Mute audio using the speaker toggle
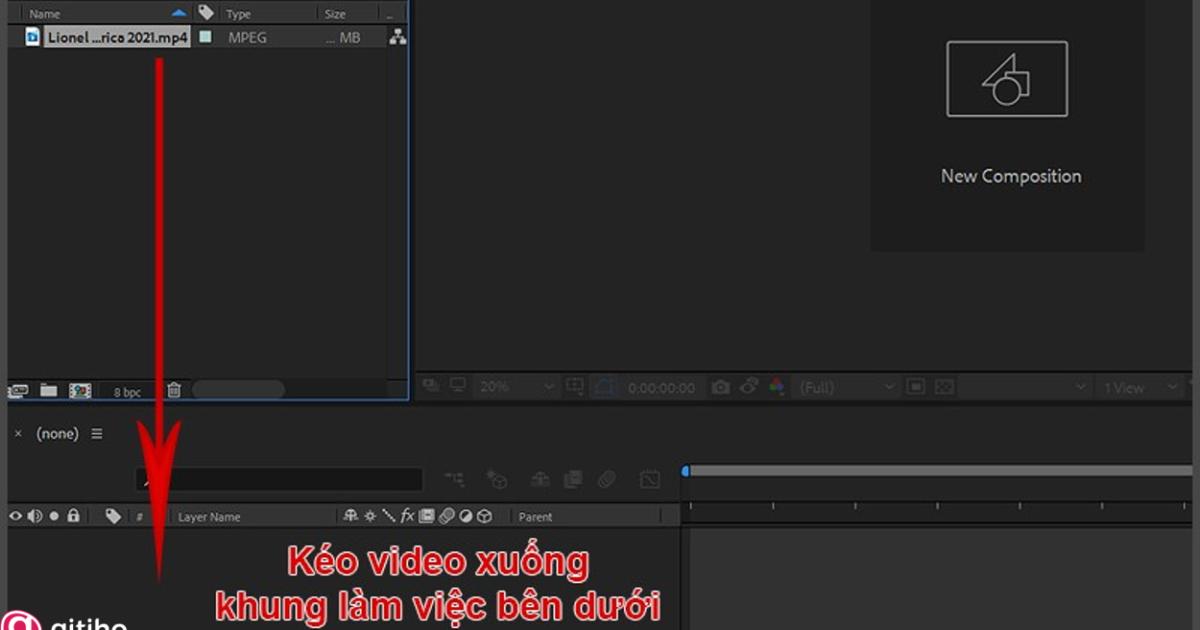This screenshot has width=1200, height=630. pos(34,516)
